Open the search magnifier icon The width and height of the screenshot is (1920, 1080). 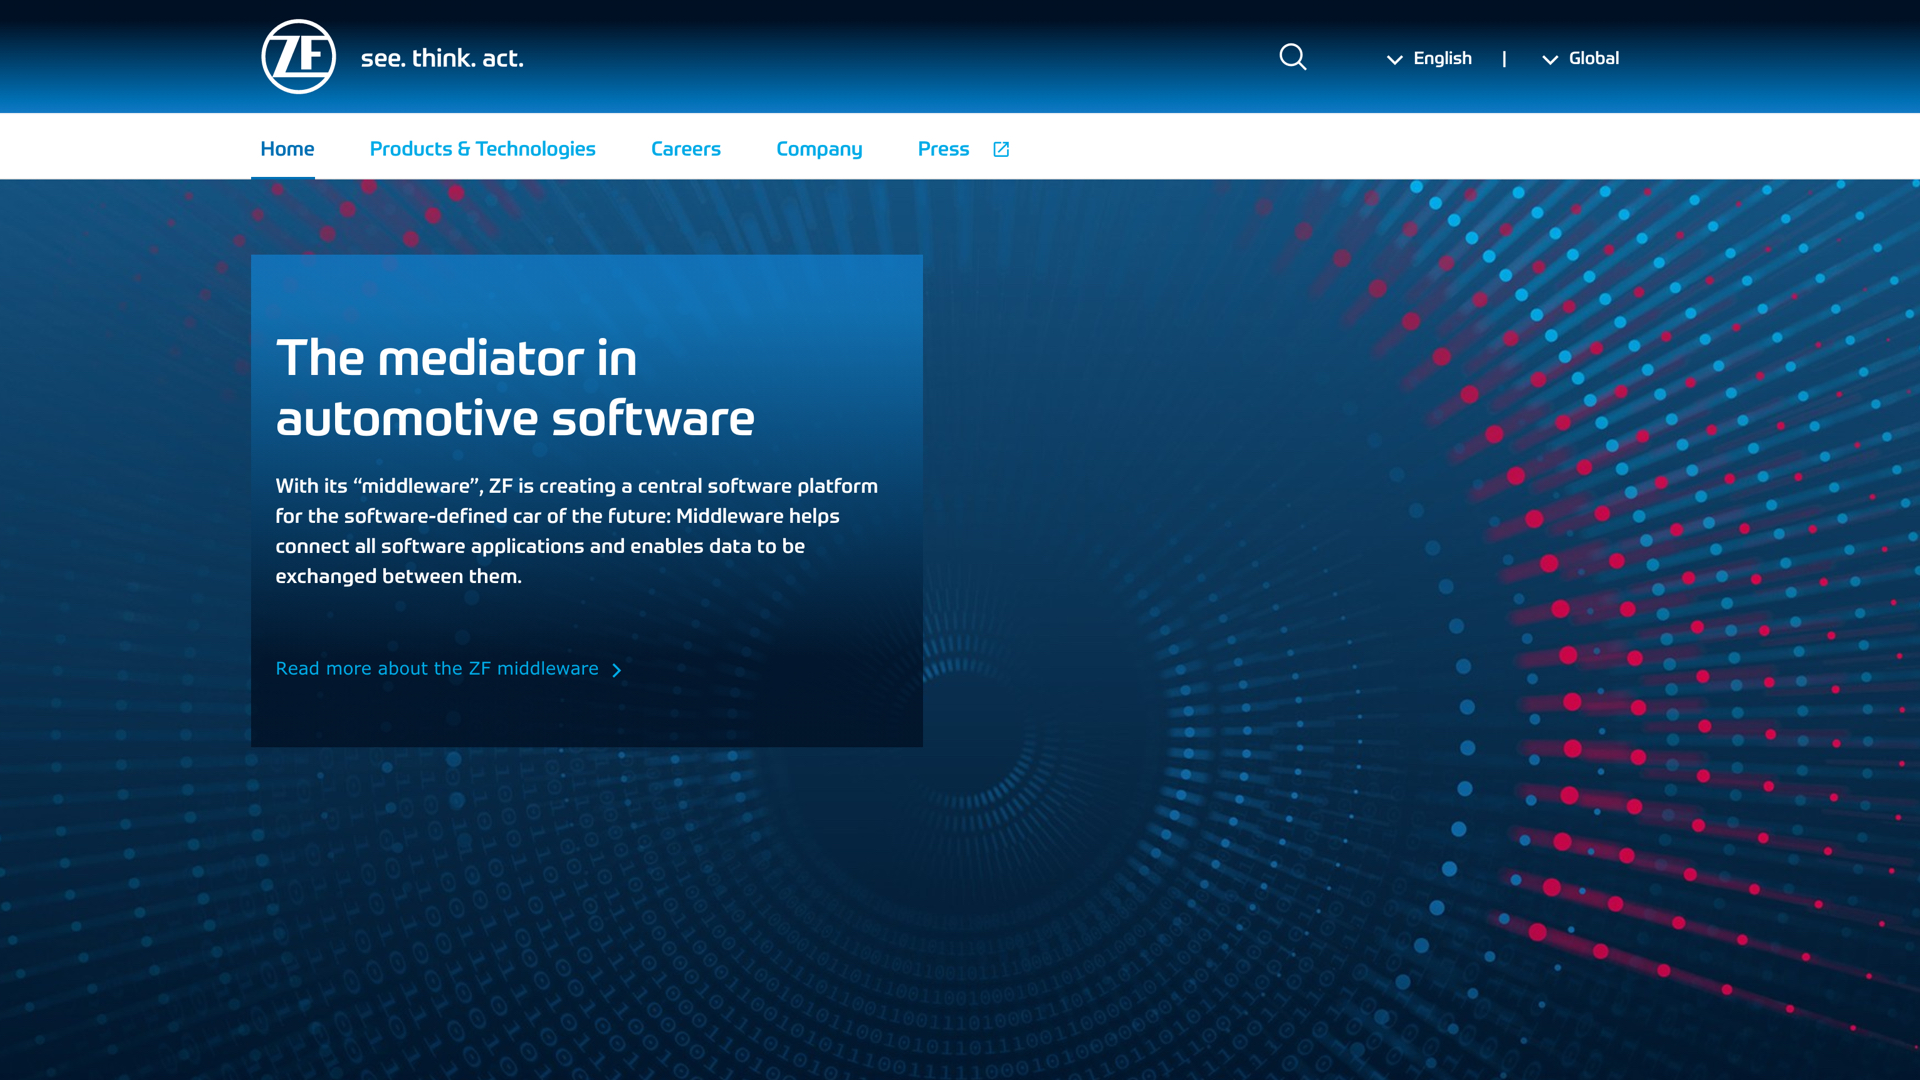click(1293, 57)
